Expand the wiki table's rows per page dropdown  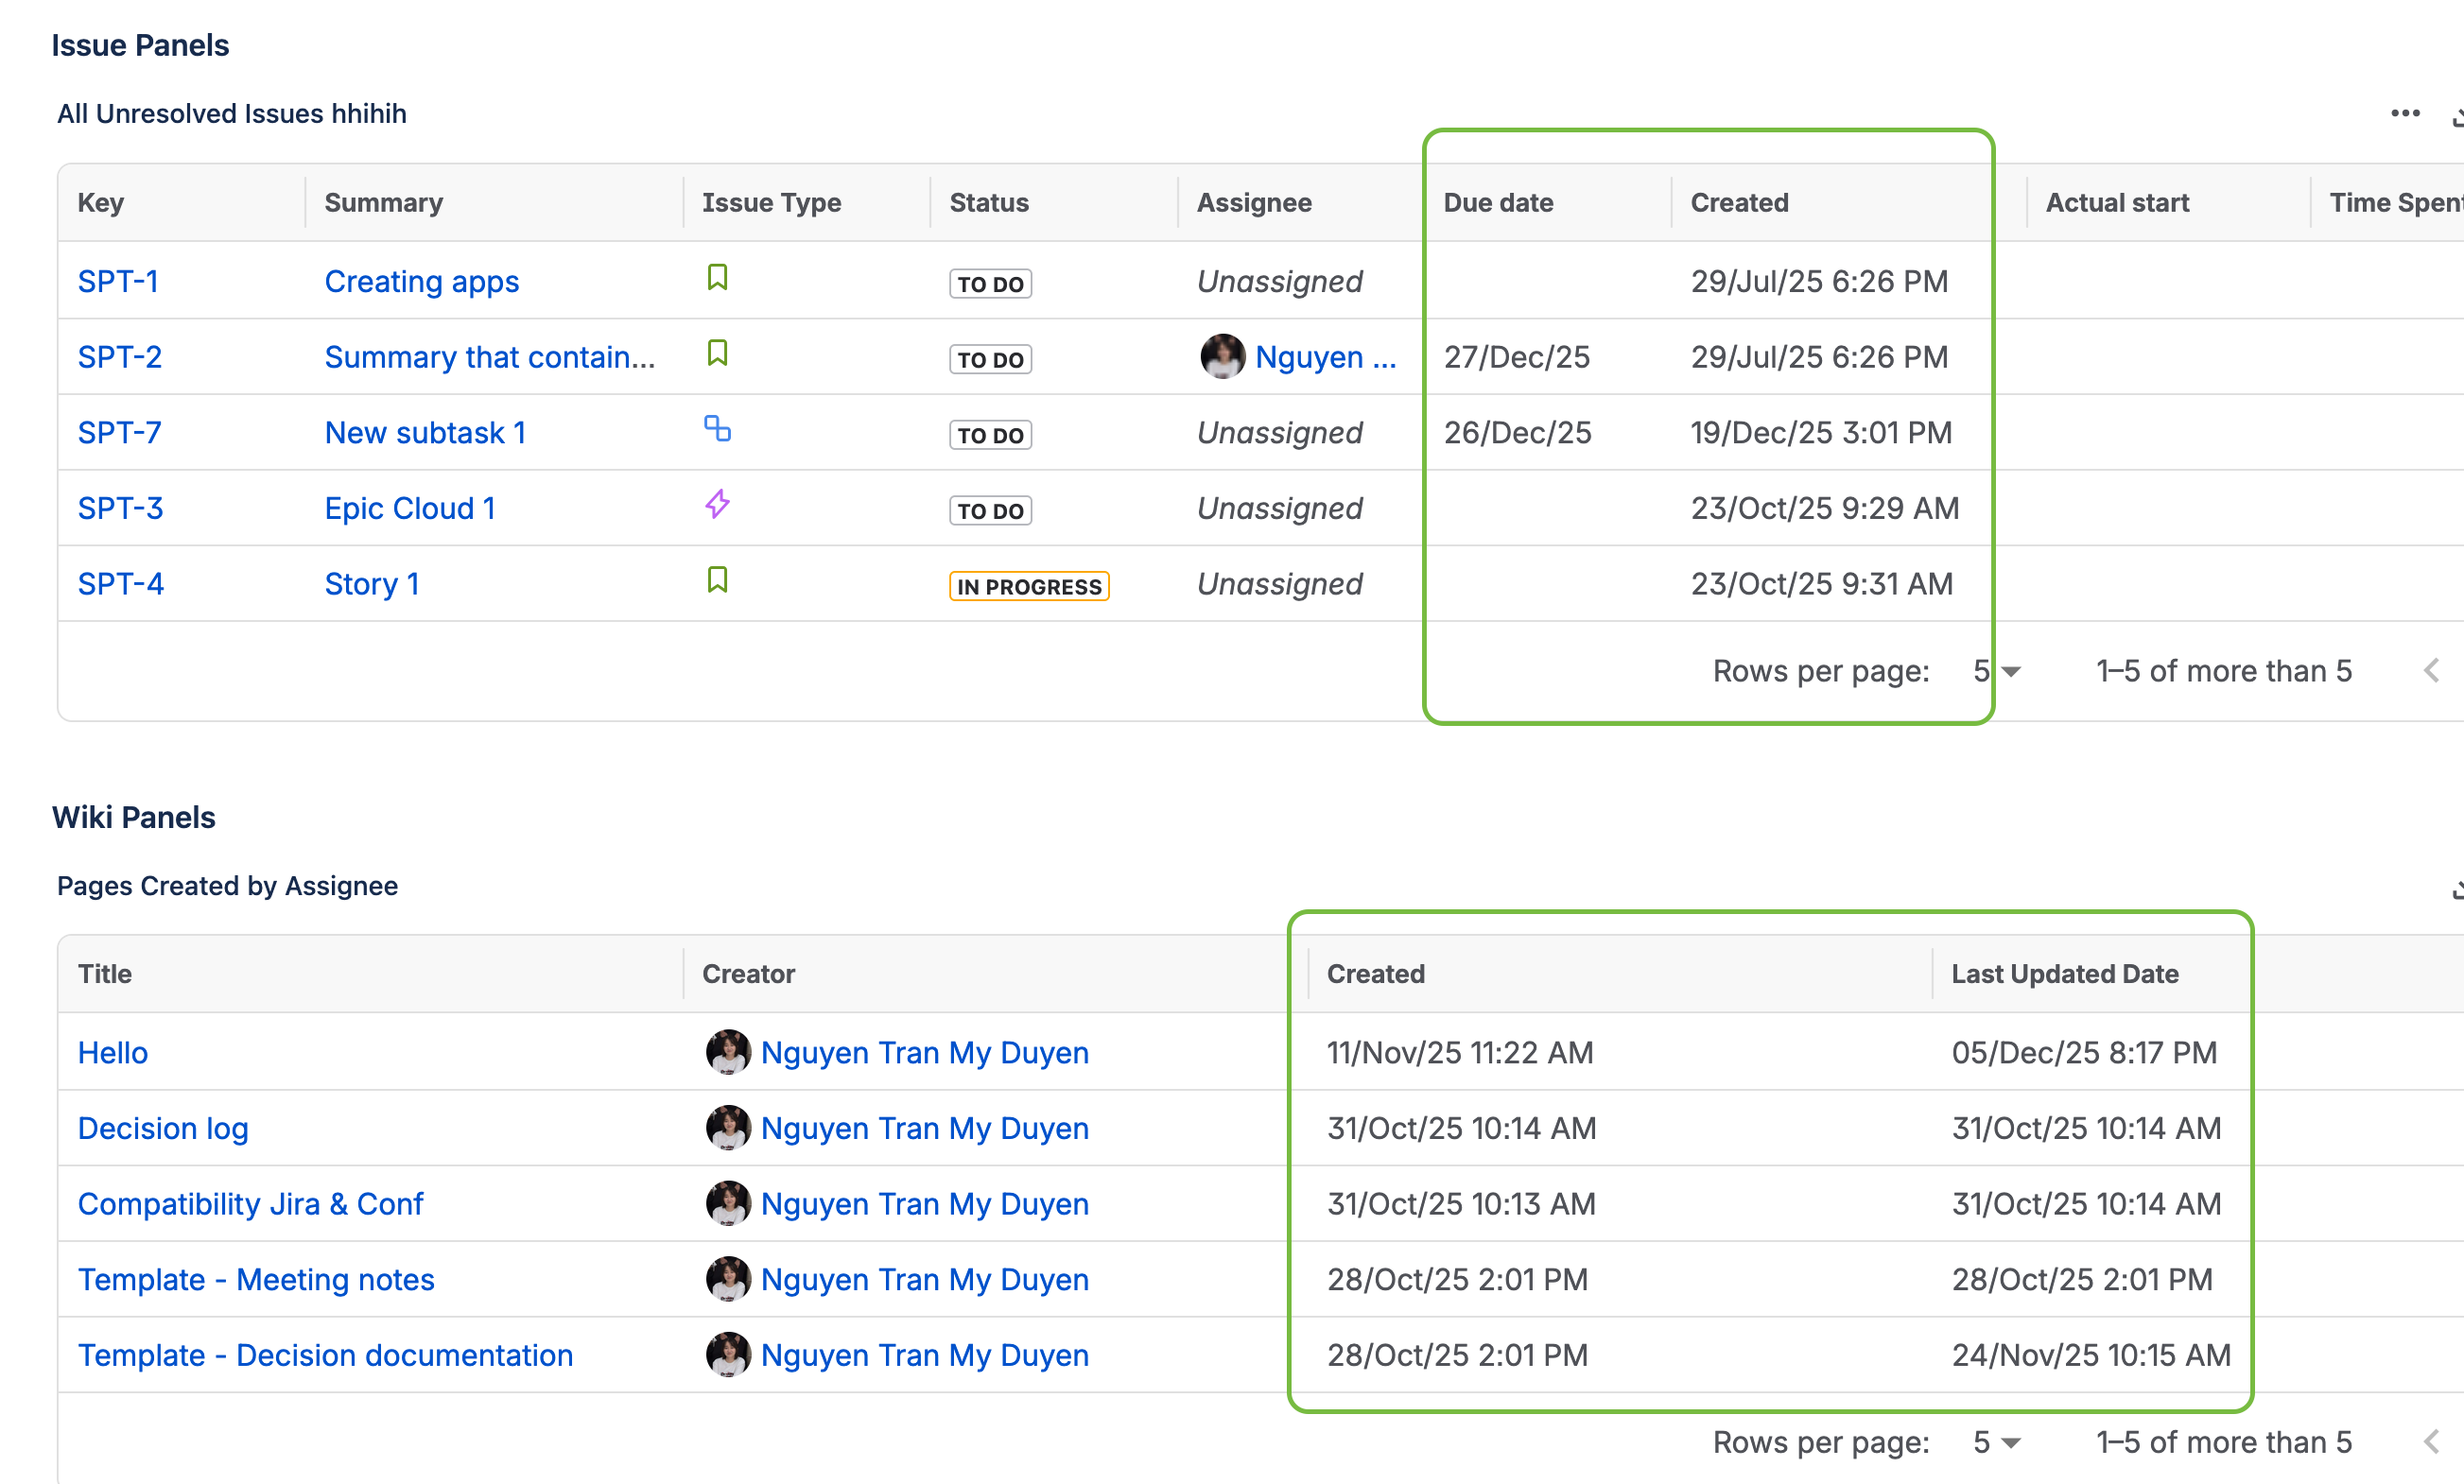coord(1997,1442)
